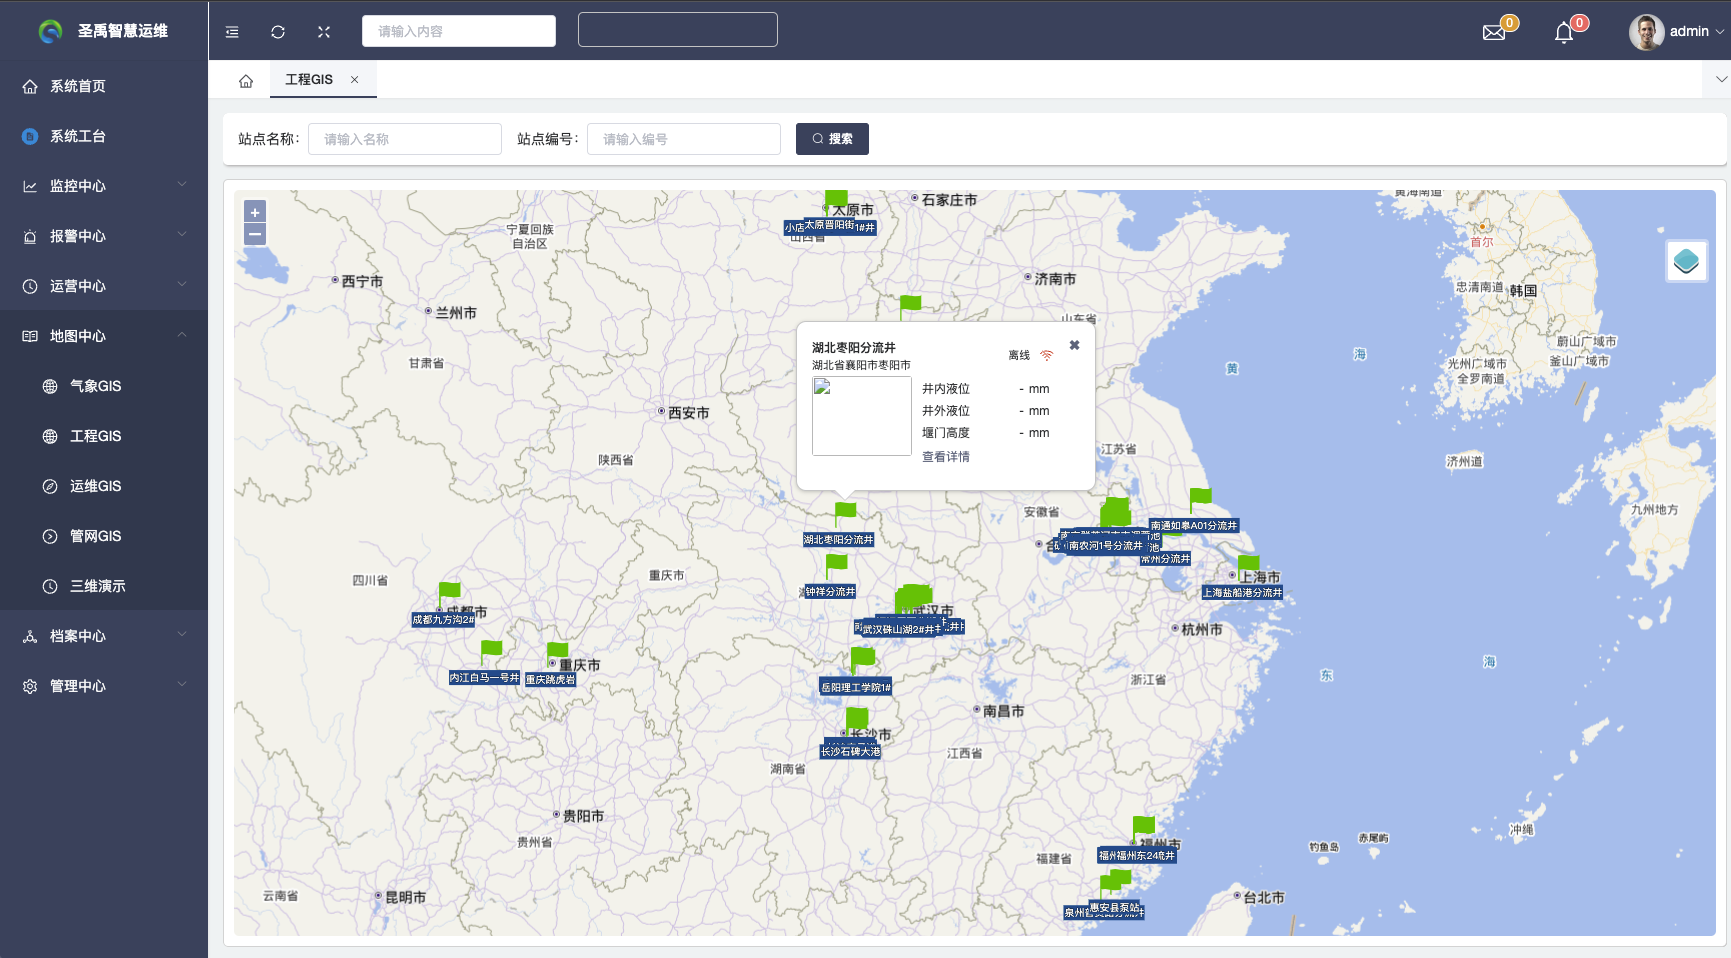
Task: Open the notifications bell icon
Action: 1564,32
